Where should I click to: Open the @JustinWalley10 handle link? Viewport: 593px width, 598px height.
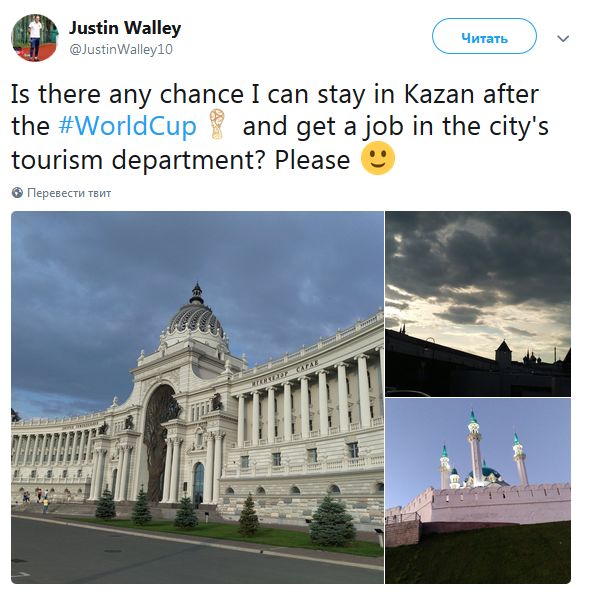[121, 49]
